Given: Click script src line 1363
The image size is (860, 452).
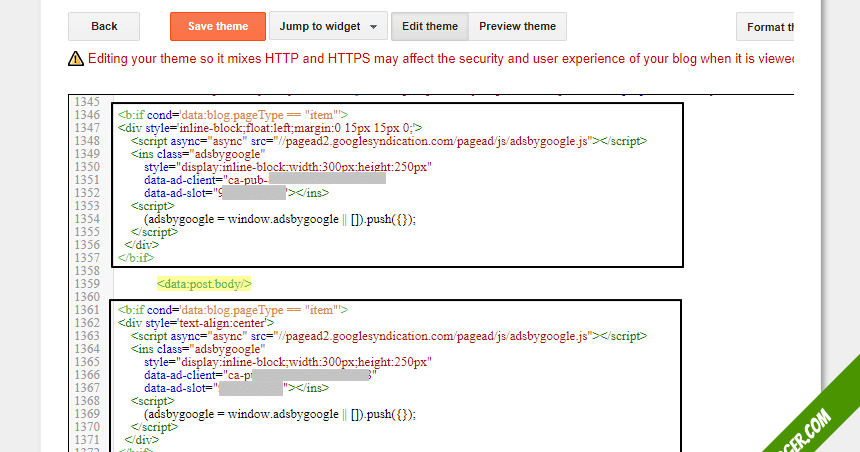Looking at the screenshot, I should [389, 336].
